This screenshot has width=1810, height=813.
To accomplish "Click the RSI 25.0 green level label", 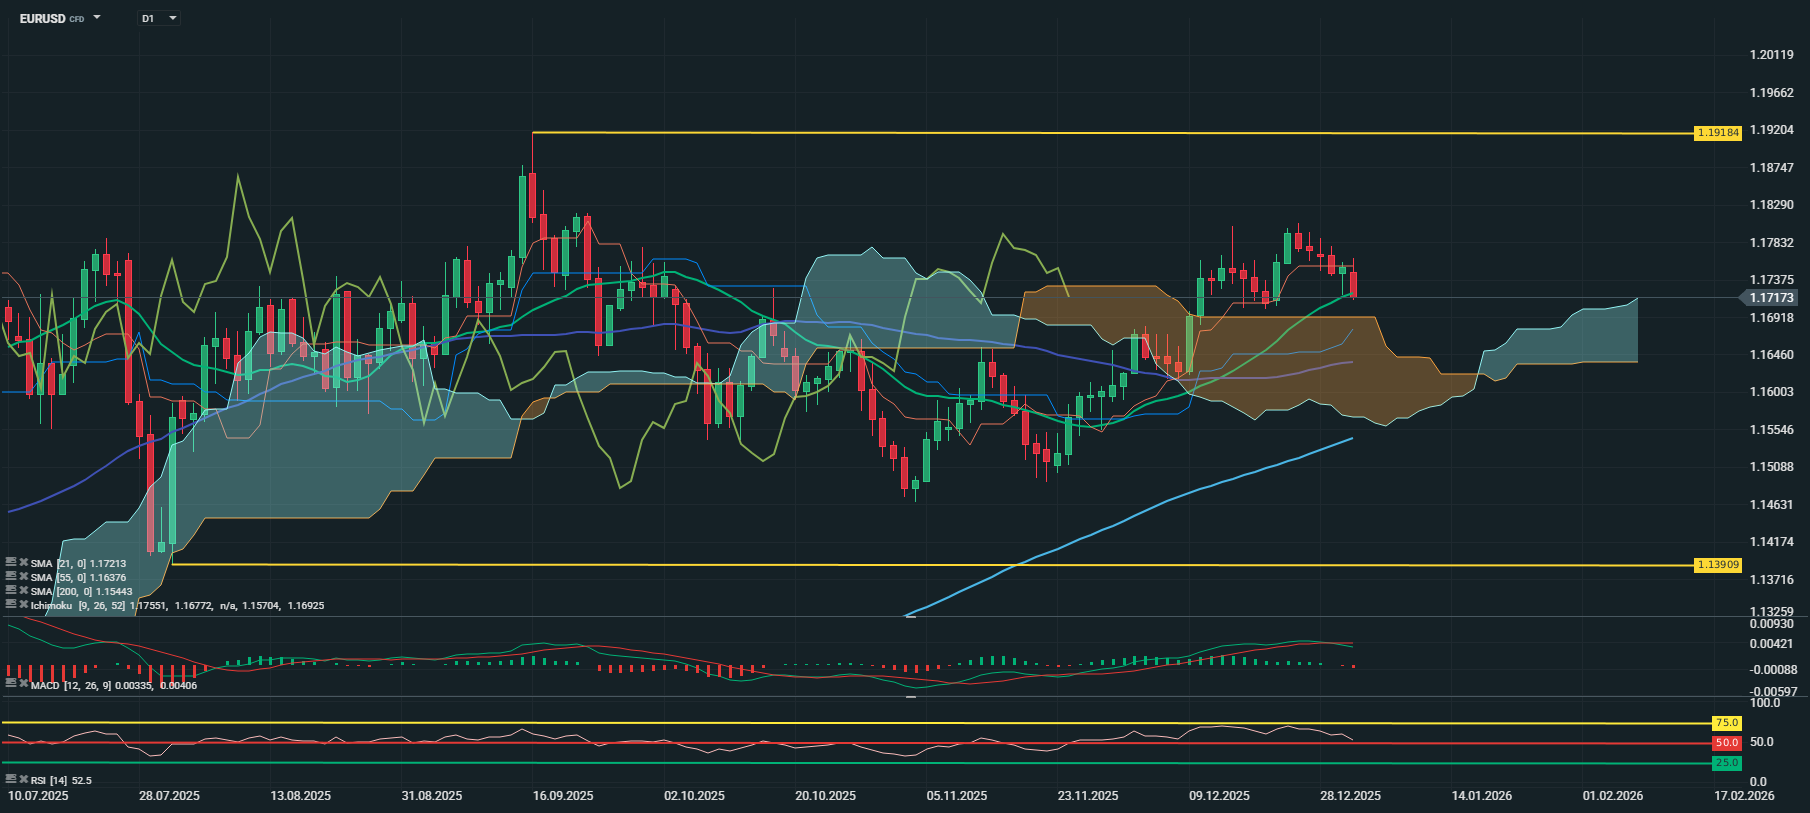I will pos(1727,763).
